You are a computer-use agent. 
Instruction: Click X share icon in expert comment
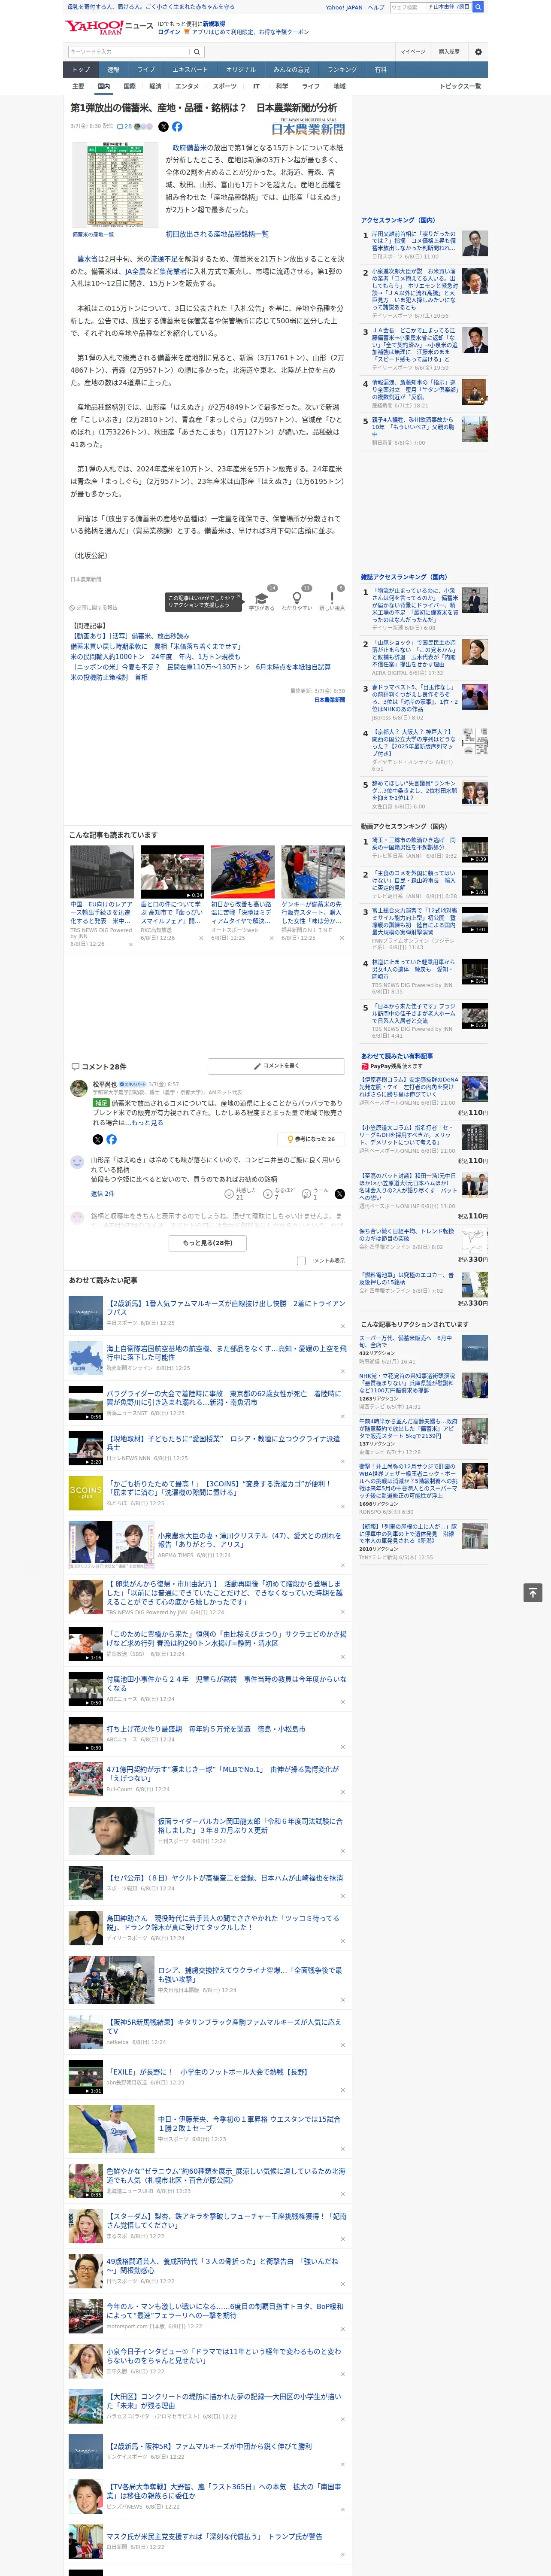point(97,1139)
